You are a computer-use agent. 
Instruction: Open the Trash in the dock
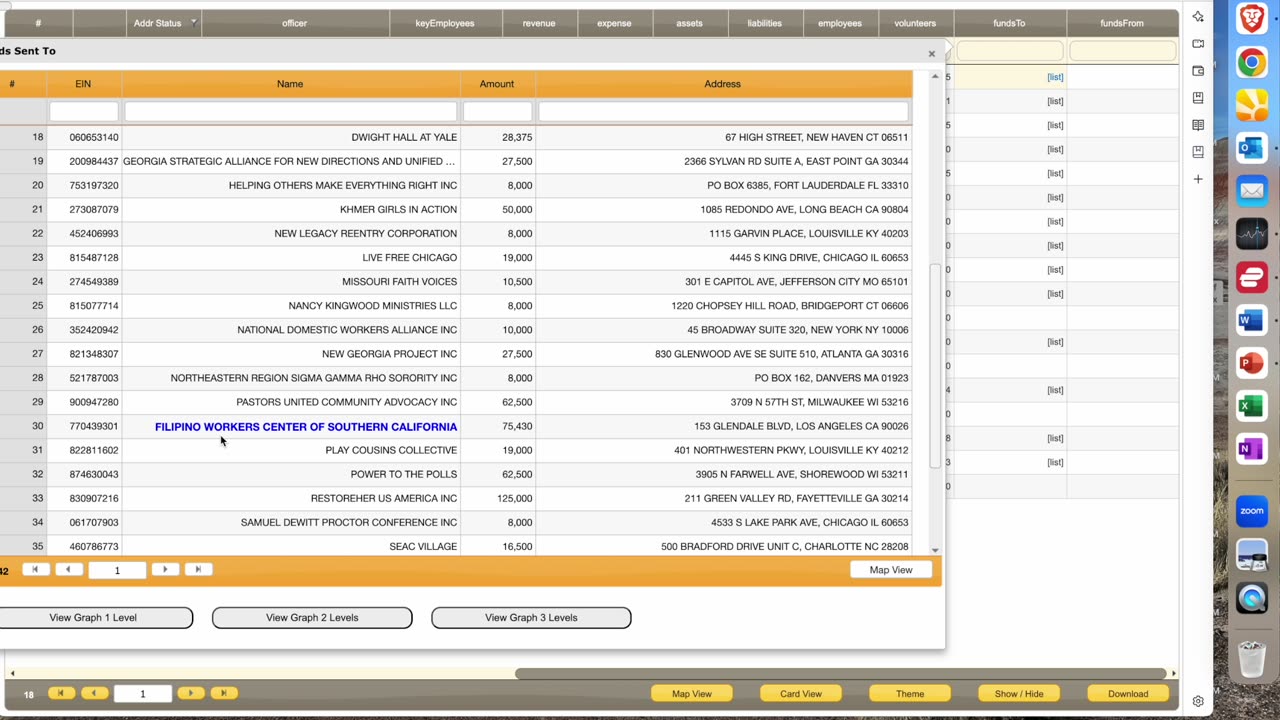click(x=1252, y=659)
